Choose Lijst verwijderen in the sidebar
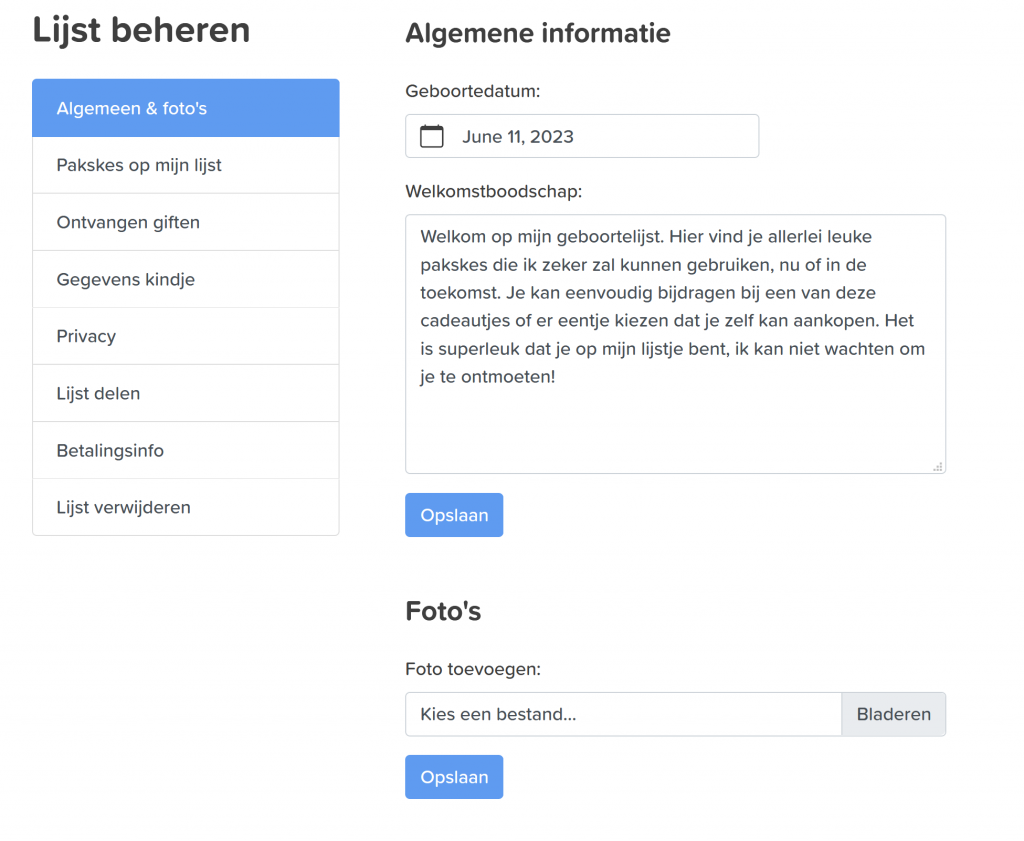Screen dimensions: 1024x841 coord(185,507)
